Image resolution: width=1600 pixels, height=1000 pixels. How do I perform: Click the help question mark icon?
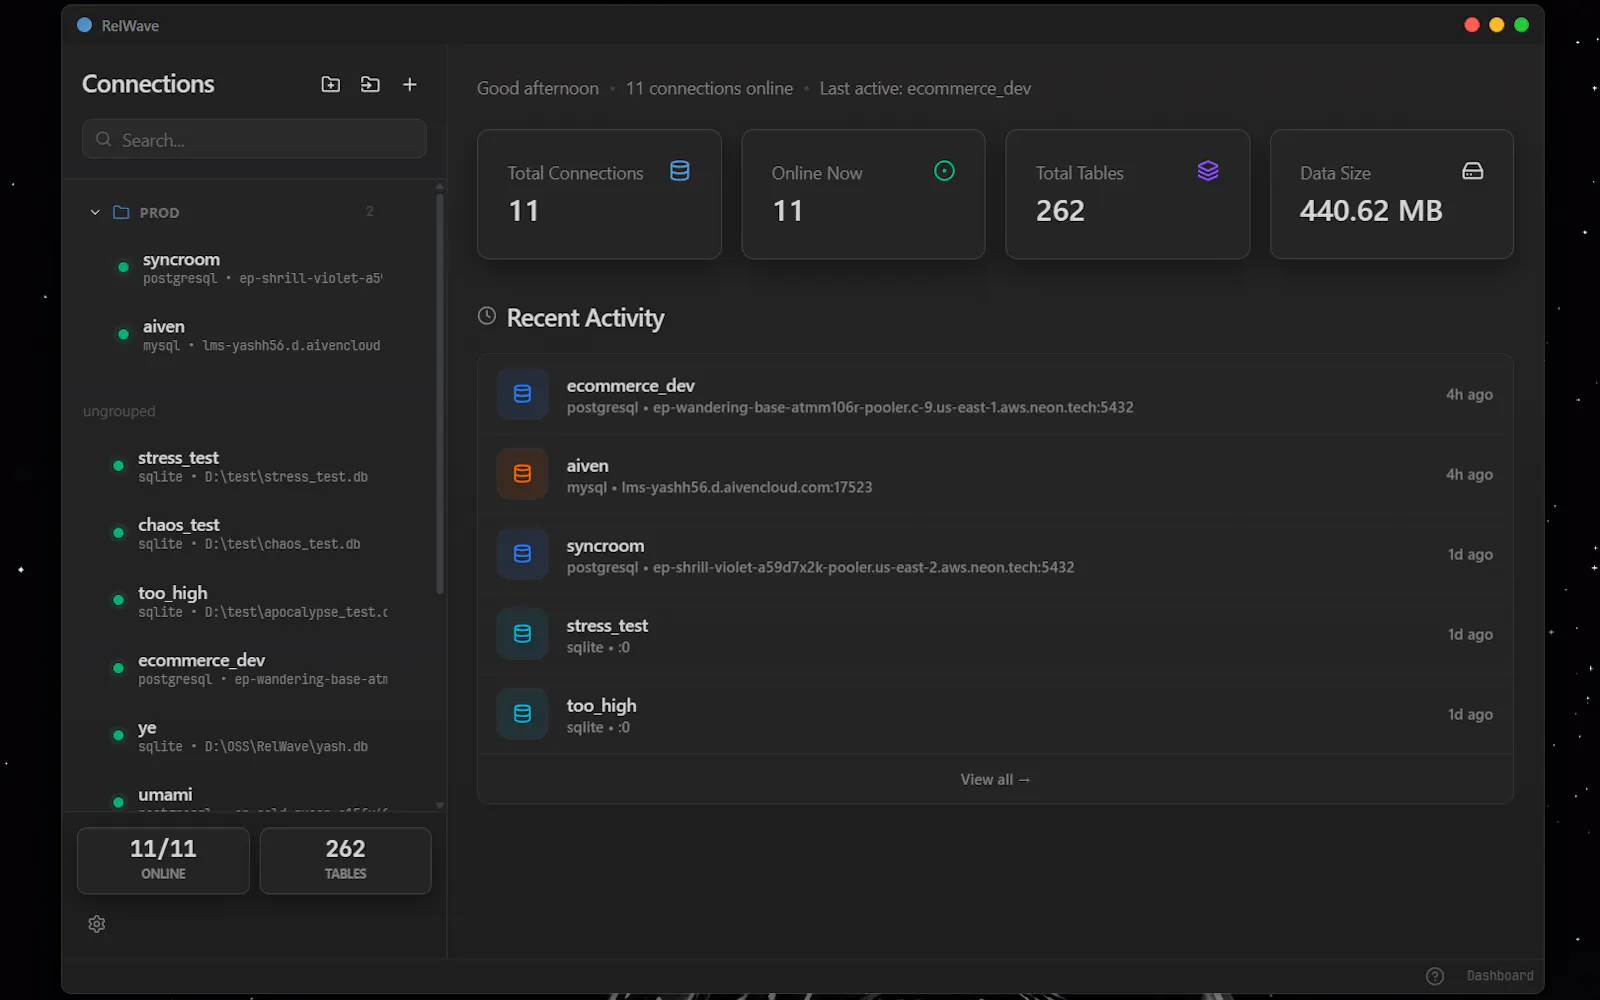click(1434, 976)
